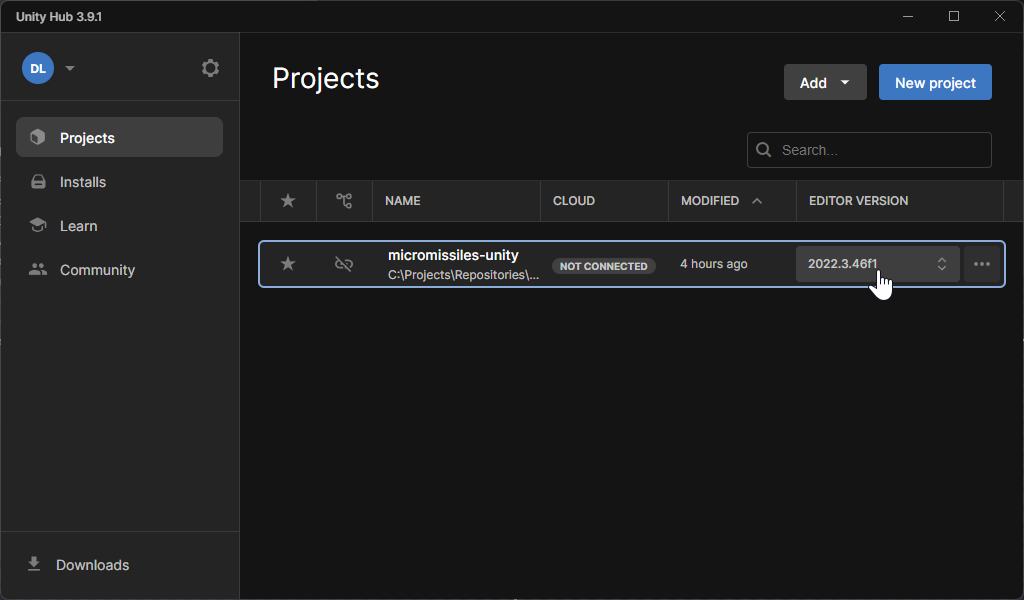
Task: Click the Installs drive icon
Action: pos(38,182)
